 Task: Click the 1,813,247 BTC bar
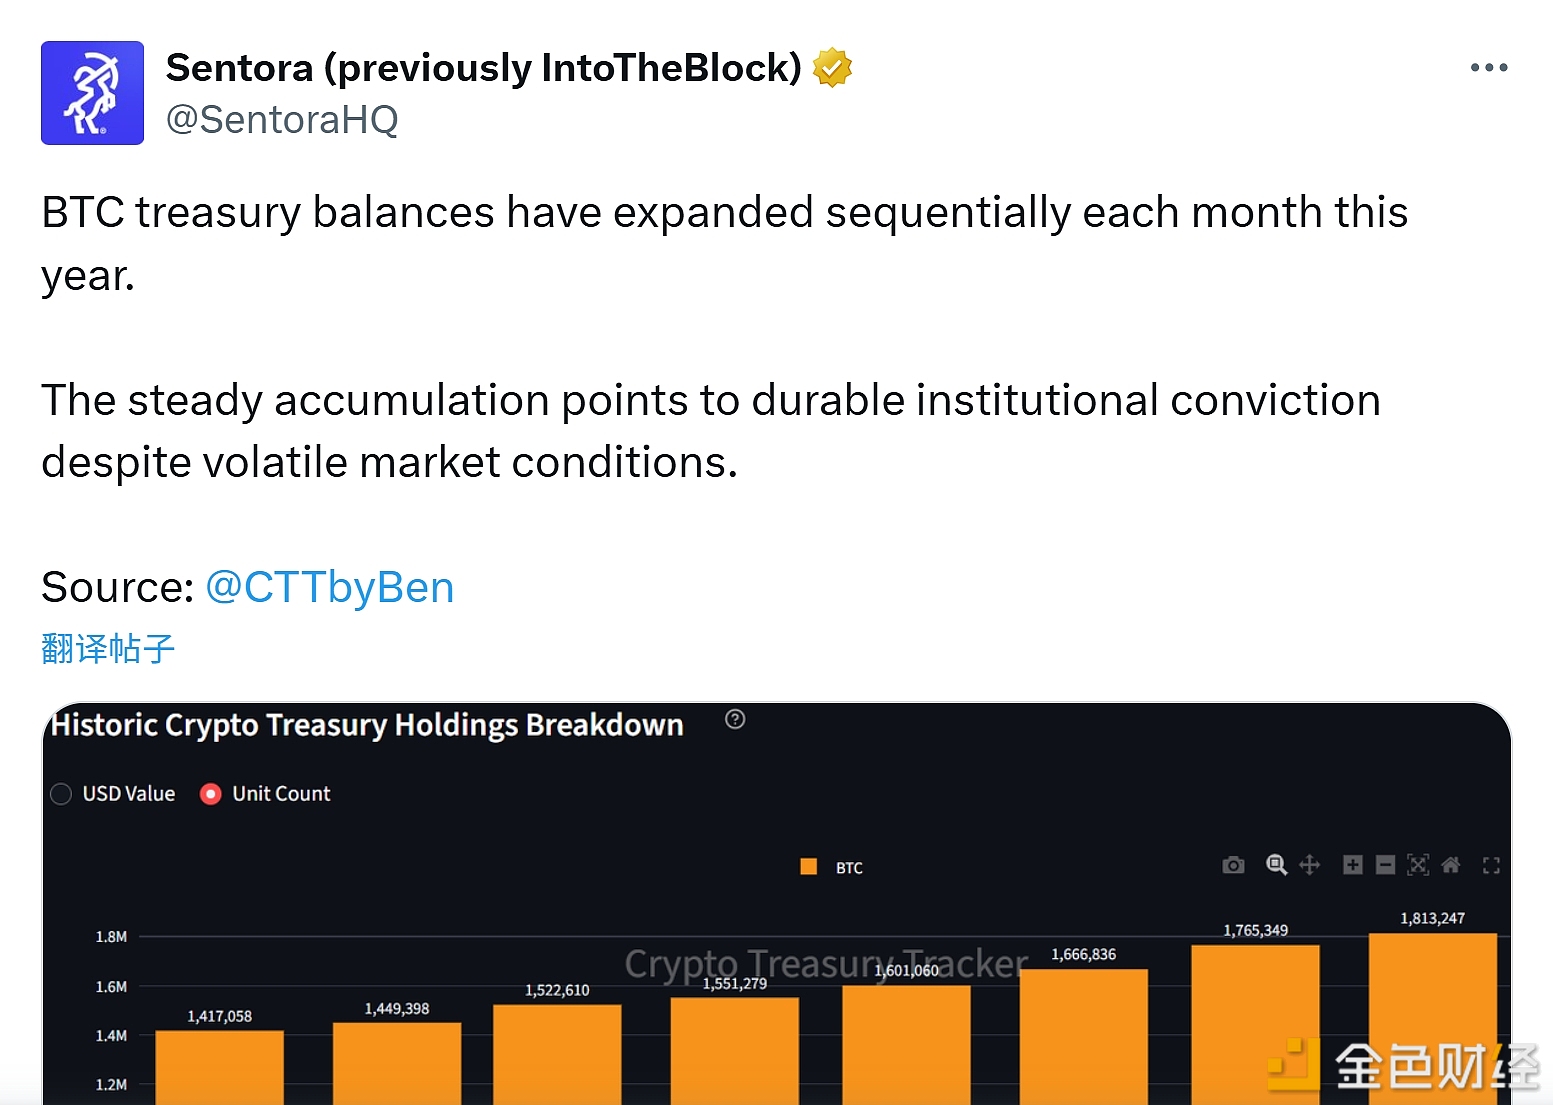click(1432, 1010)
